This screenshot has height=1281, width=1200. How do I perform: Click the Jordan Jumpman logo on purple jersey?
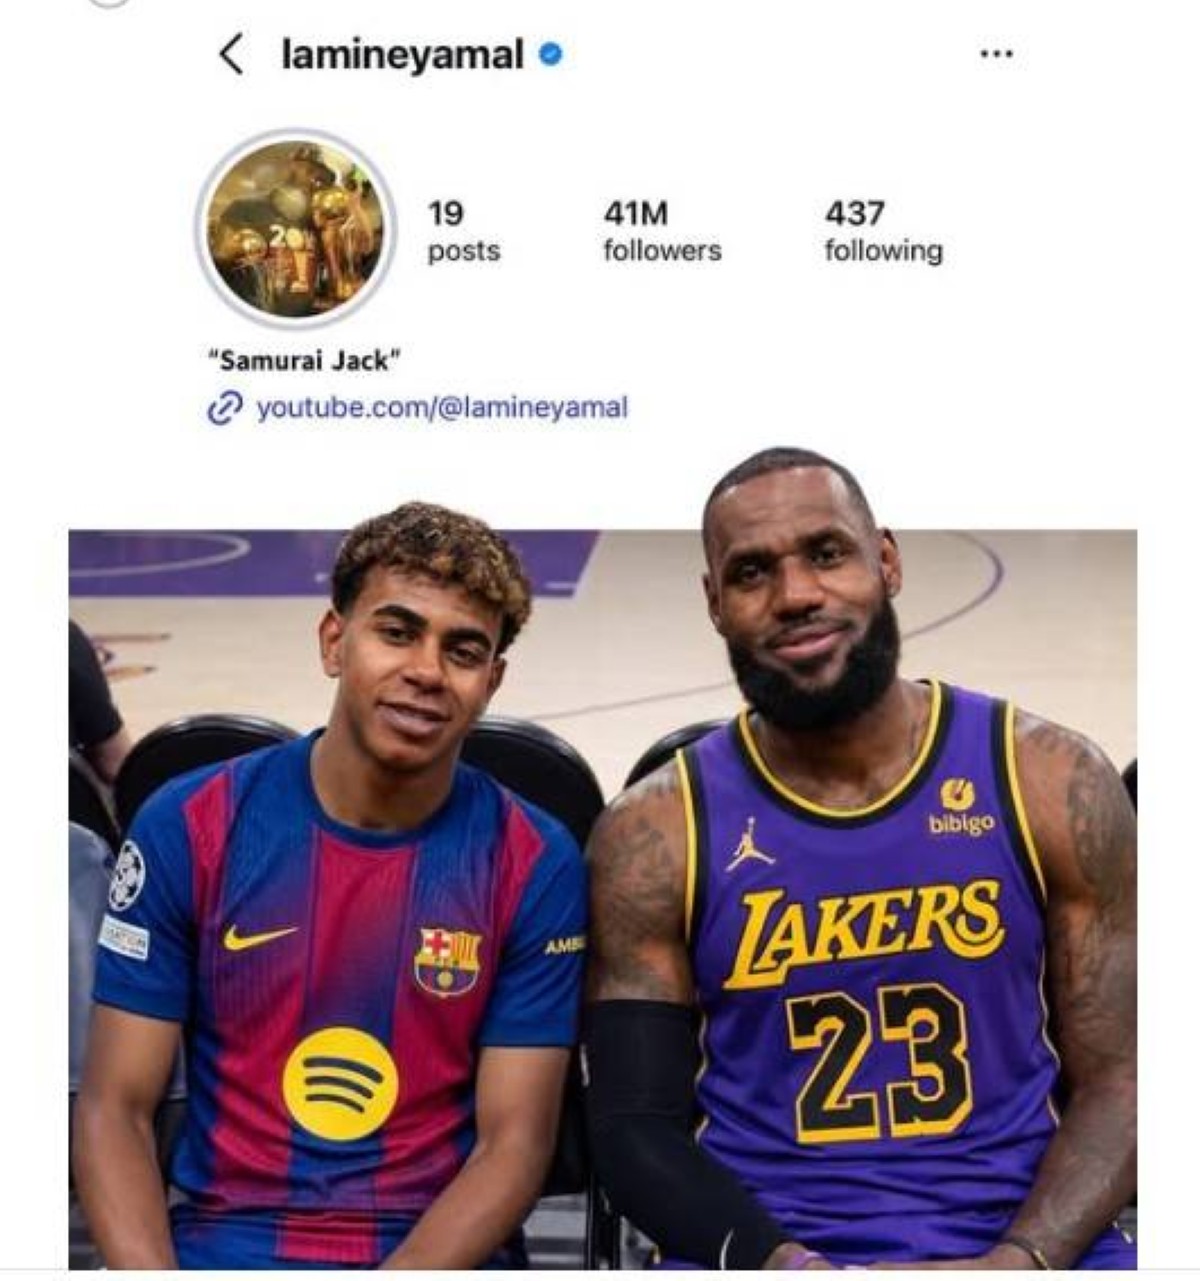coord(749,845)
